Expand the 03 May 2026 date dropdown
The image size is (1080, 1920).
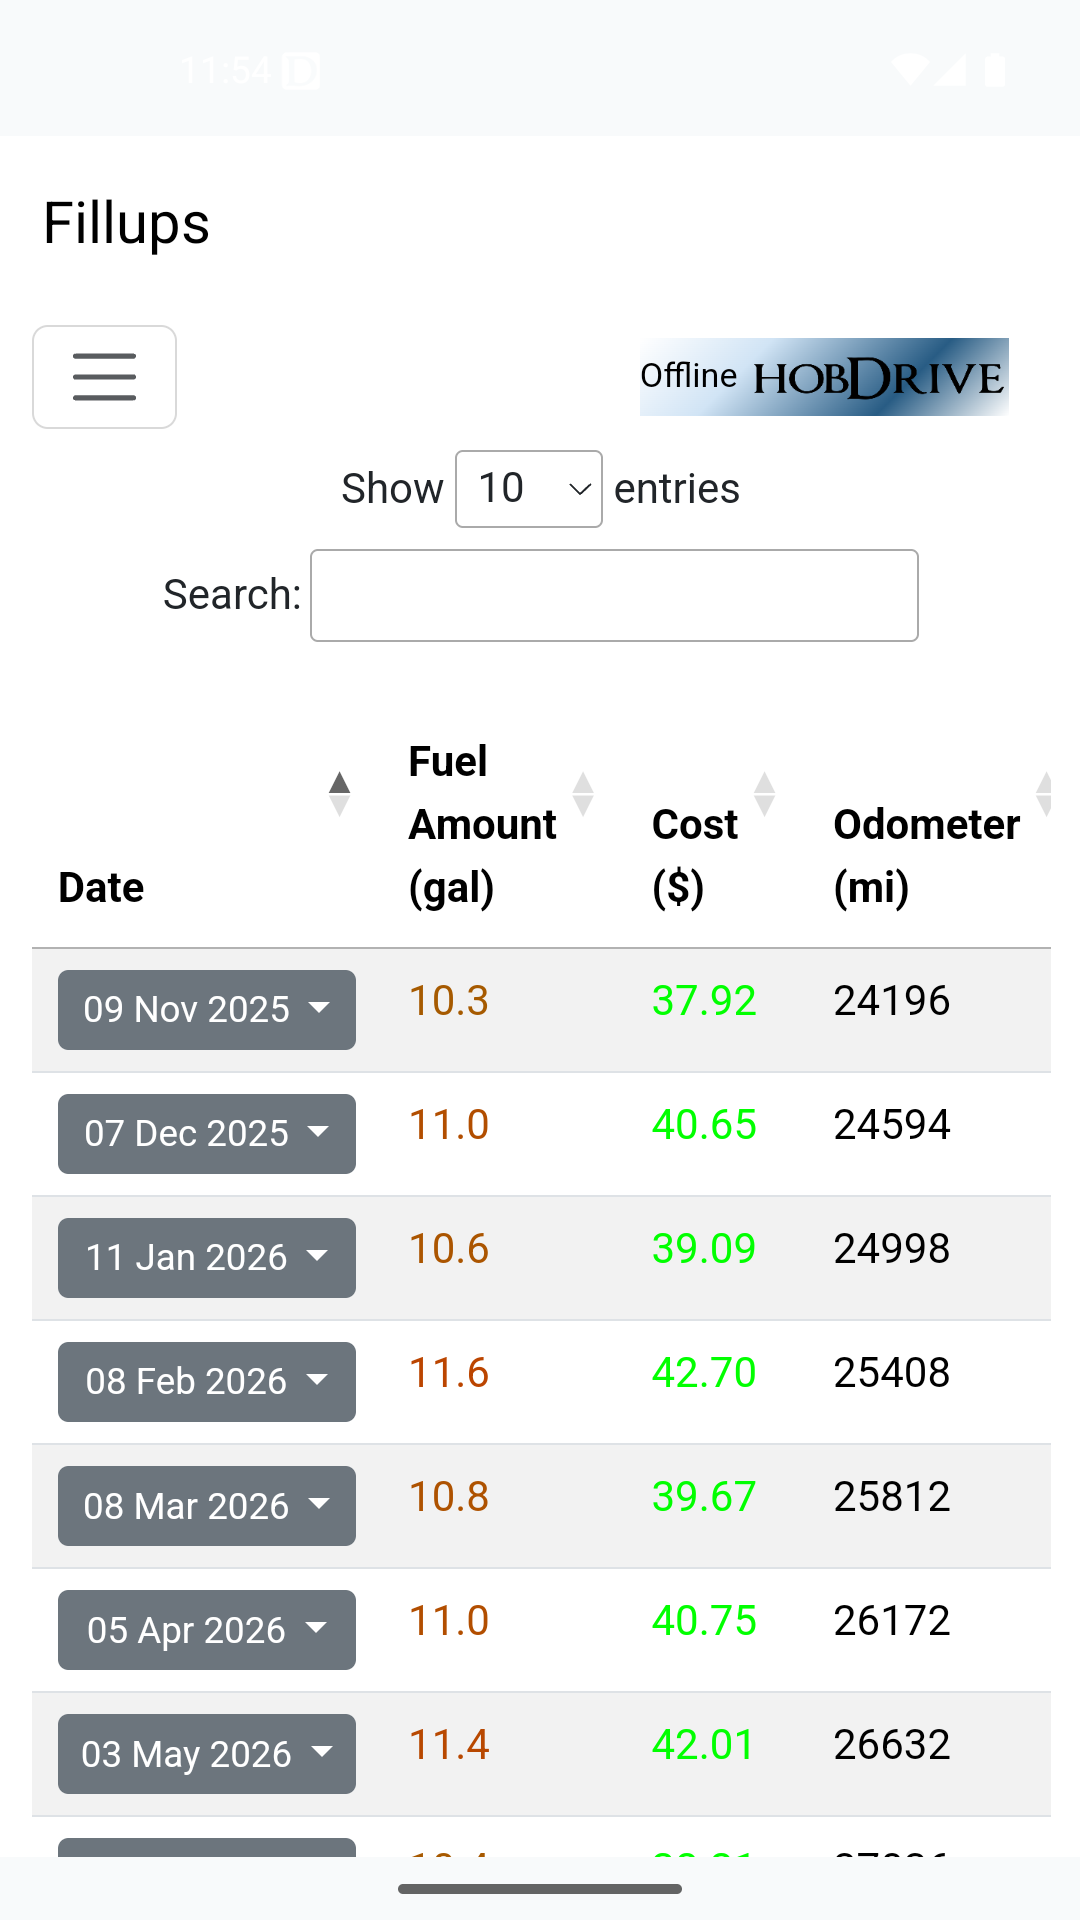coord(207,1754)
